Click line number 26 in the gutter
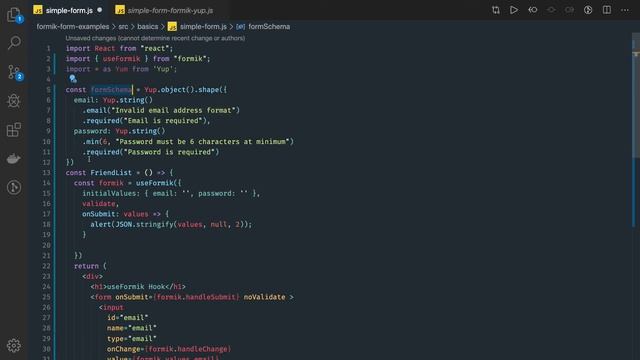Screen dimensions: 640x360 tap(47, 307)
